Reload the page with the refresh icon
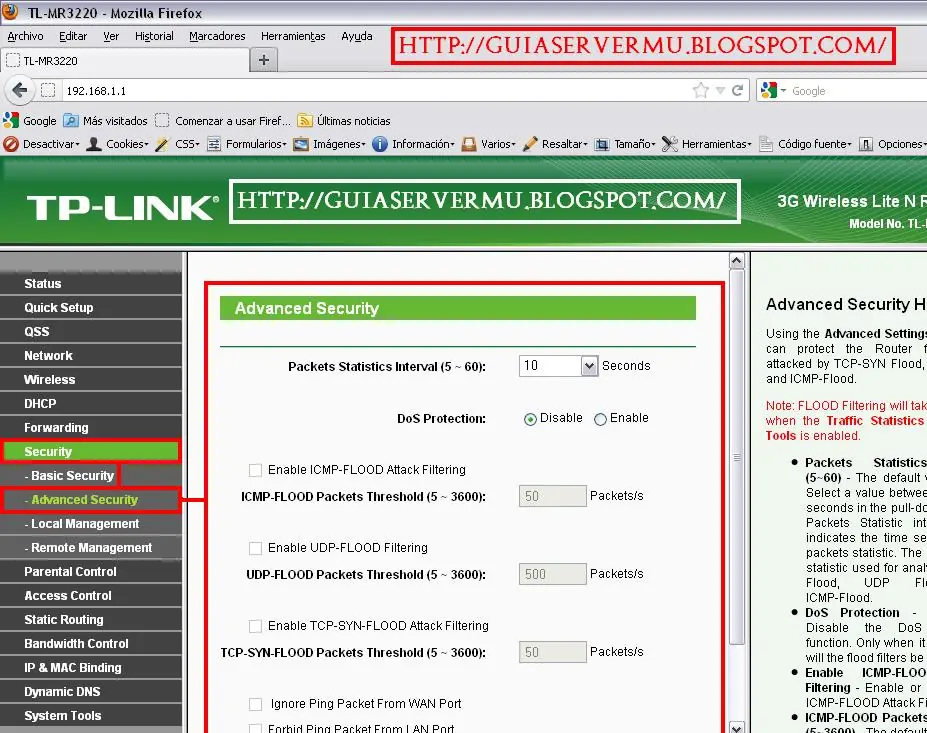The image size is (927, 733). pyautogui.click(x=737, y=90)
